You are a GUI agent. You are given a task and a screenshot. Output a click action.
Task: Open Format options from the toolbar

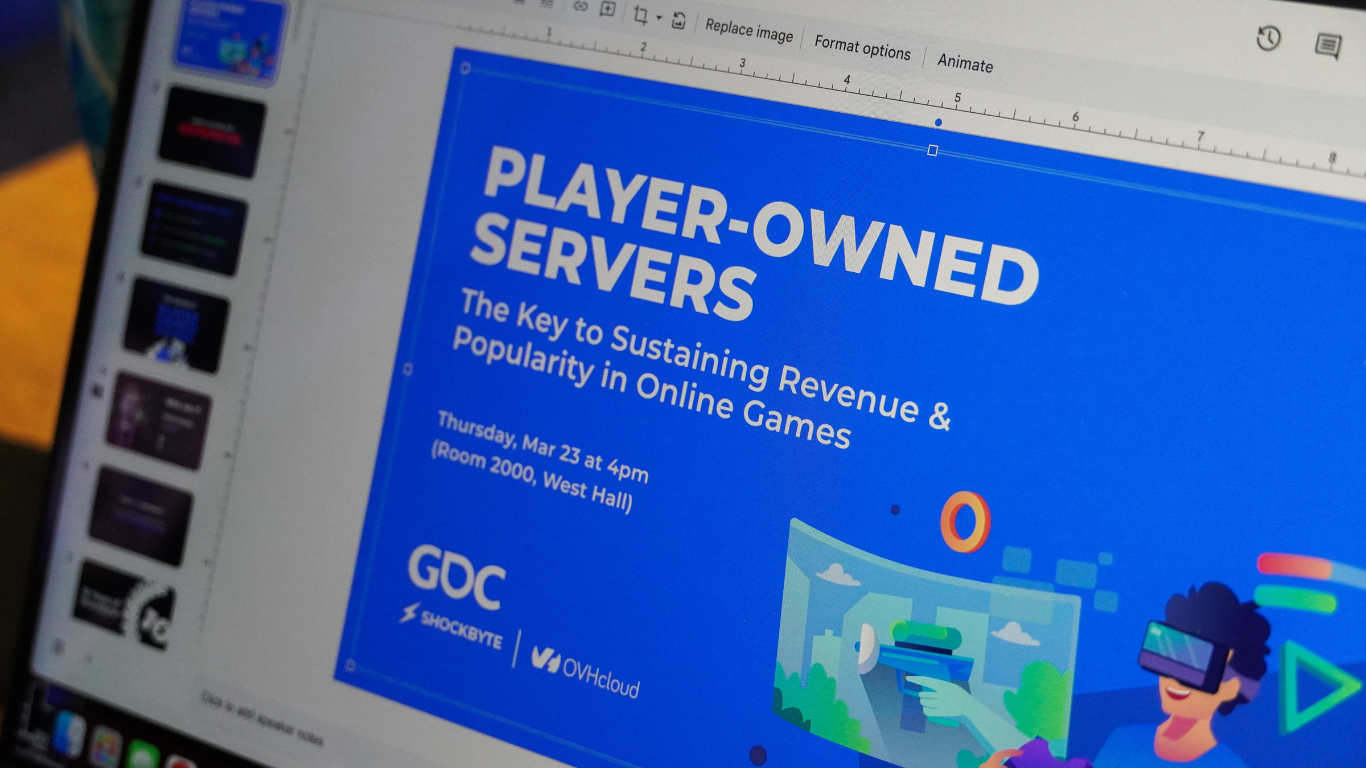(x=862, y=48)
